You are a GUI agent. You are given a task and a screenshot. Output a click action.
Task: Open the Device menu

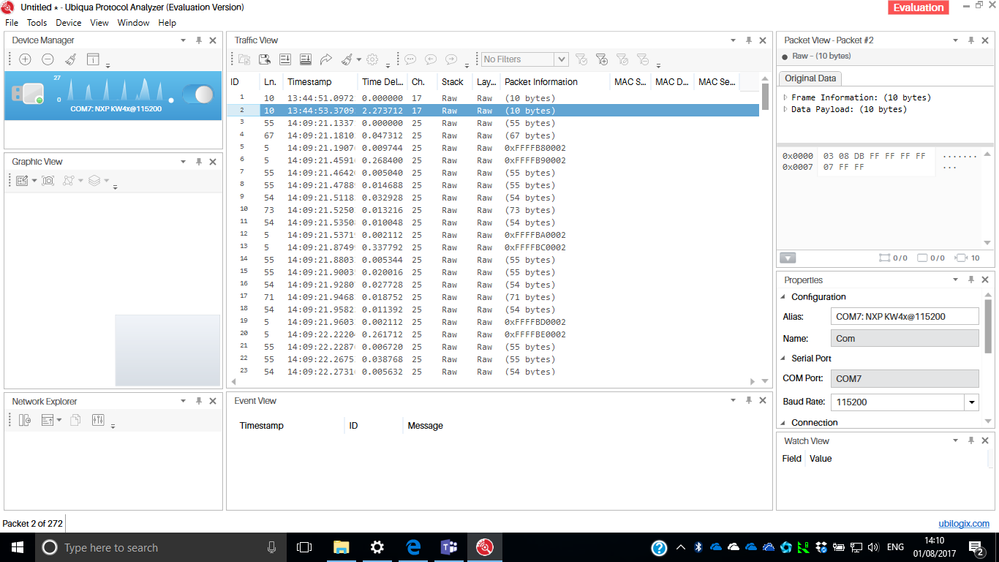tap(68, 23)
